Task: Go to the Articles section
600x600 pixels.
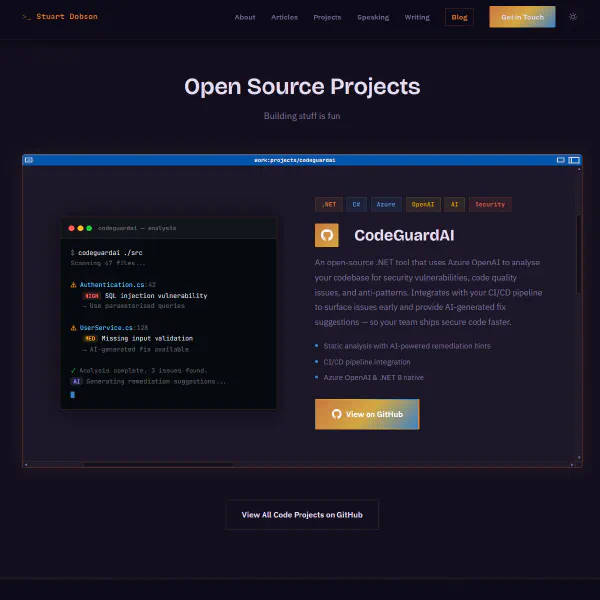Action: pos(284,17)
